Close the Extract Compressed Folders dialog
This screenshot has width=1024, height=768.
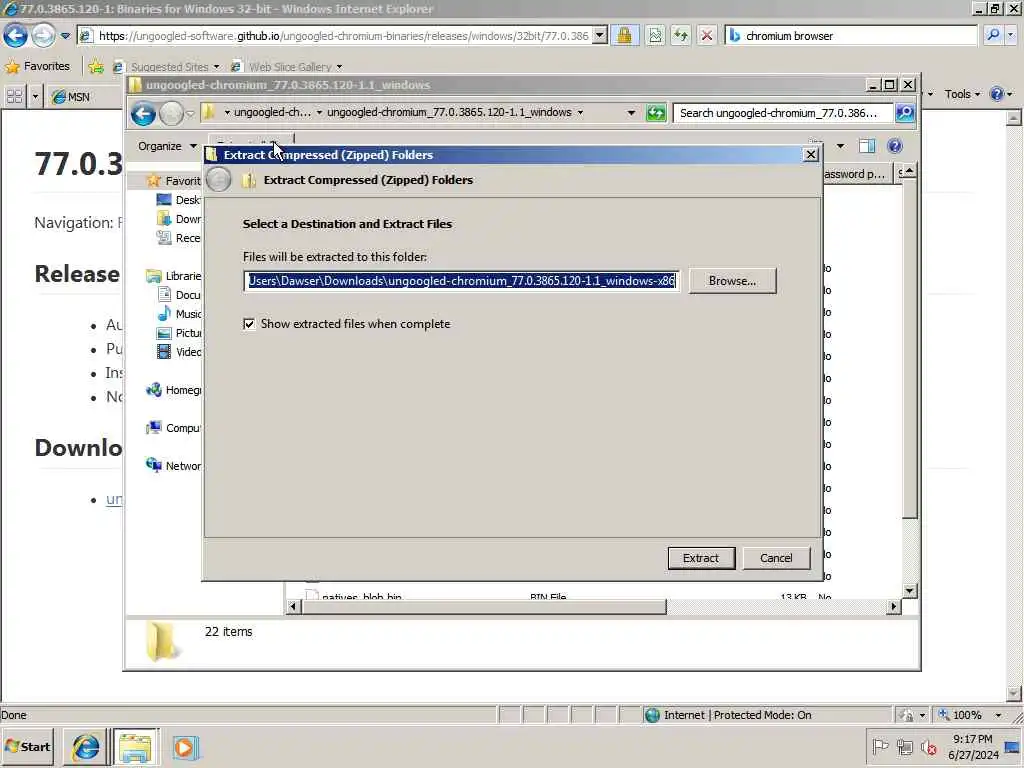pos(810,155)
